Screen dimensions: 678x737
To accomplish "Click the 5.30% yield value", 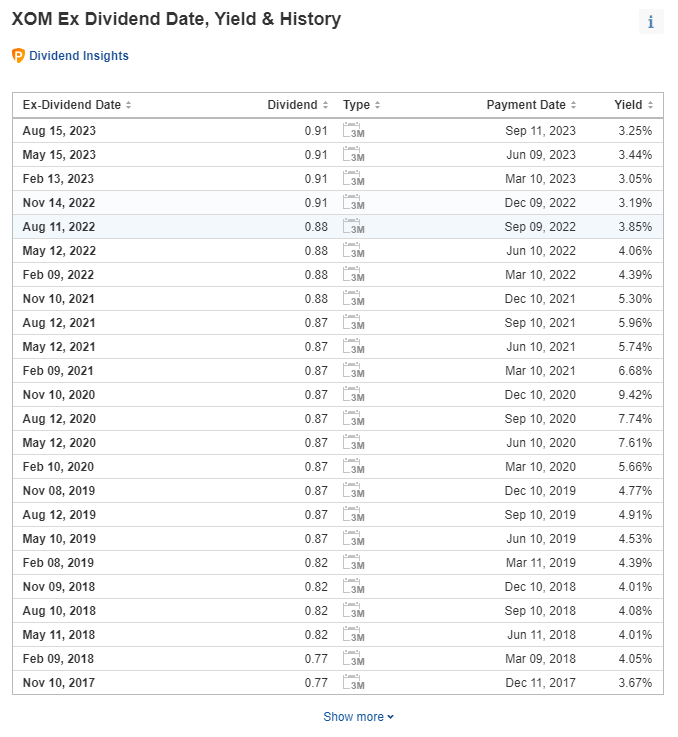I will tap(635, 298).
